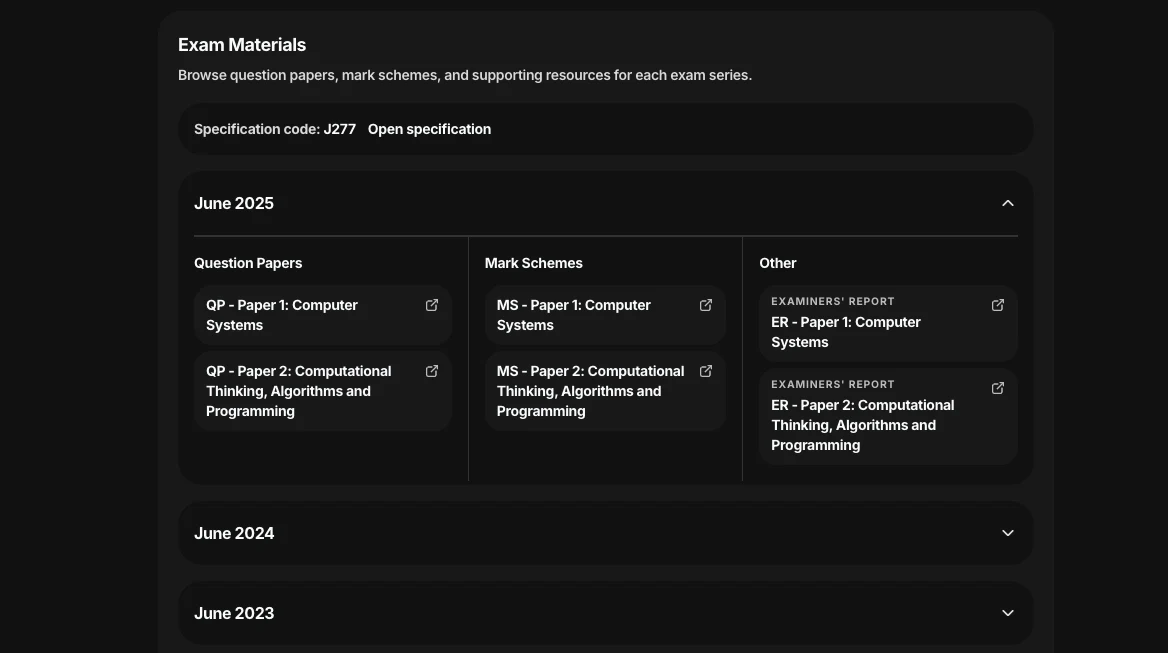Open ER - Paper 1: Computer Systems report

point(889,324)
